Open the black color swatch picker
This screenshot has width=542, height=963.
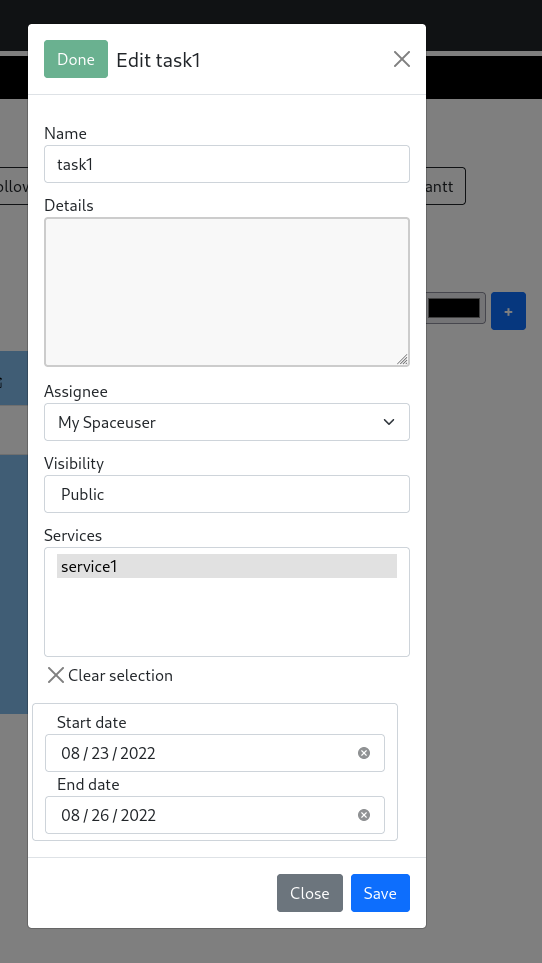454,308
